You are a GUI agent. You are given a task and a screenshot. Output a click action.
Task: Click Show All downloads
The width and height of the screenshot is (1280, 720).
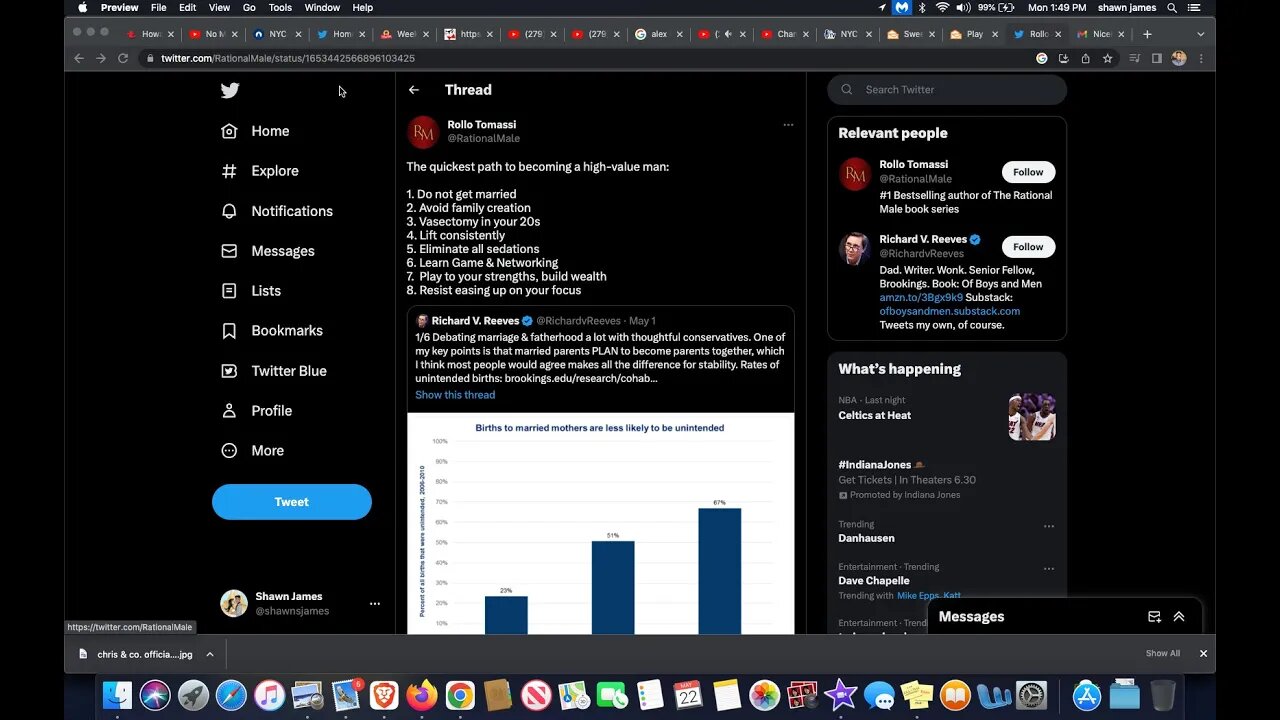click(1163, 654)
